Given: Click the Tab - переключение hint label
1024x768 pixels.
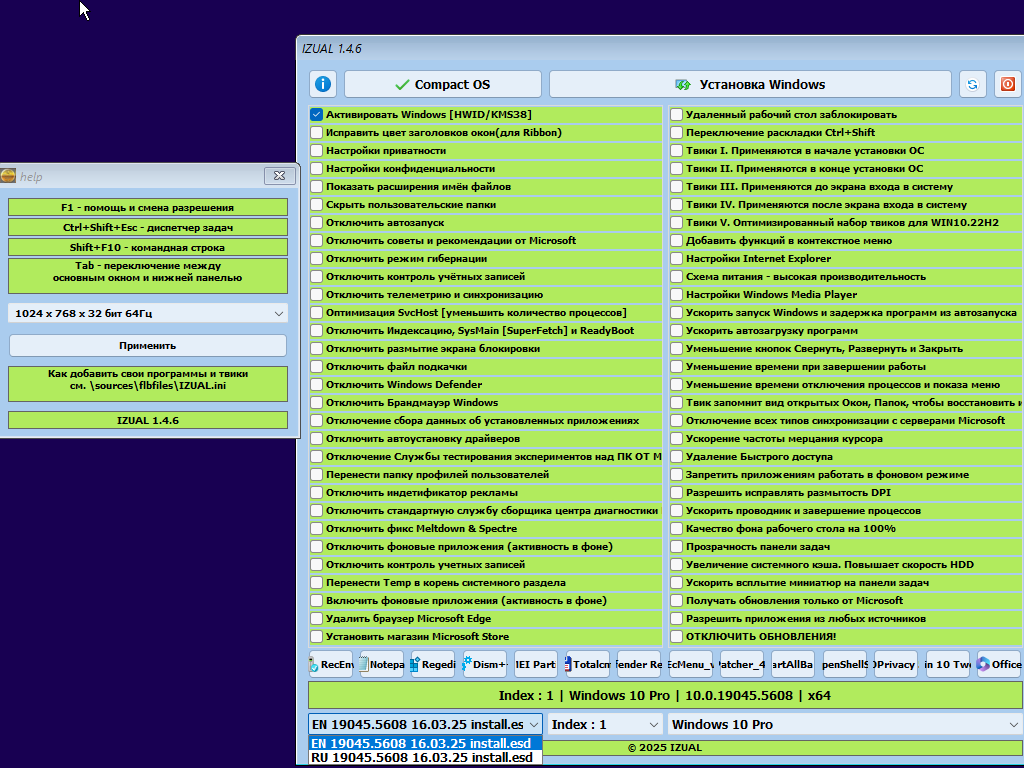Looking at the screenshot, I should pos(148,276).
